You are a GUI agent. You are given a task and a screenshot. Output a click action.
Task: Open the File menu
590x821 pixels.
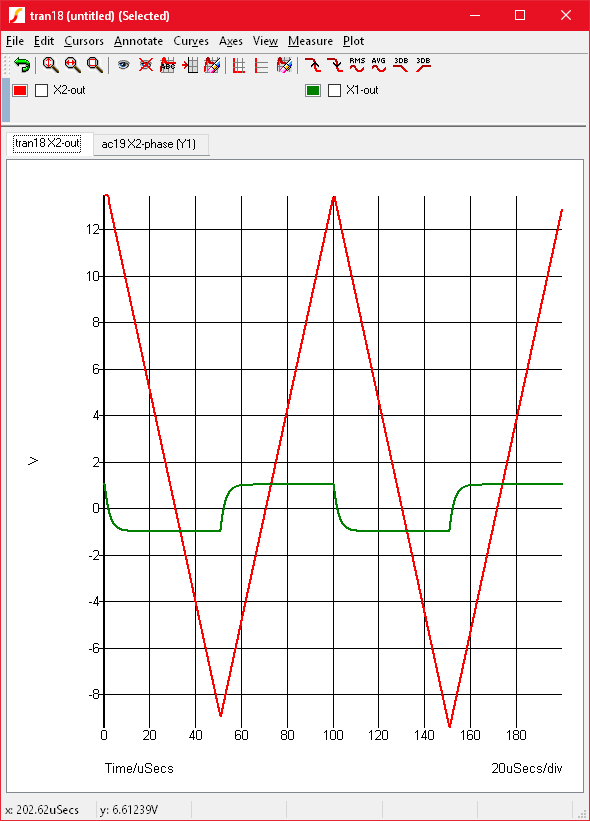point(15,41)
